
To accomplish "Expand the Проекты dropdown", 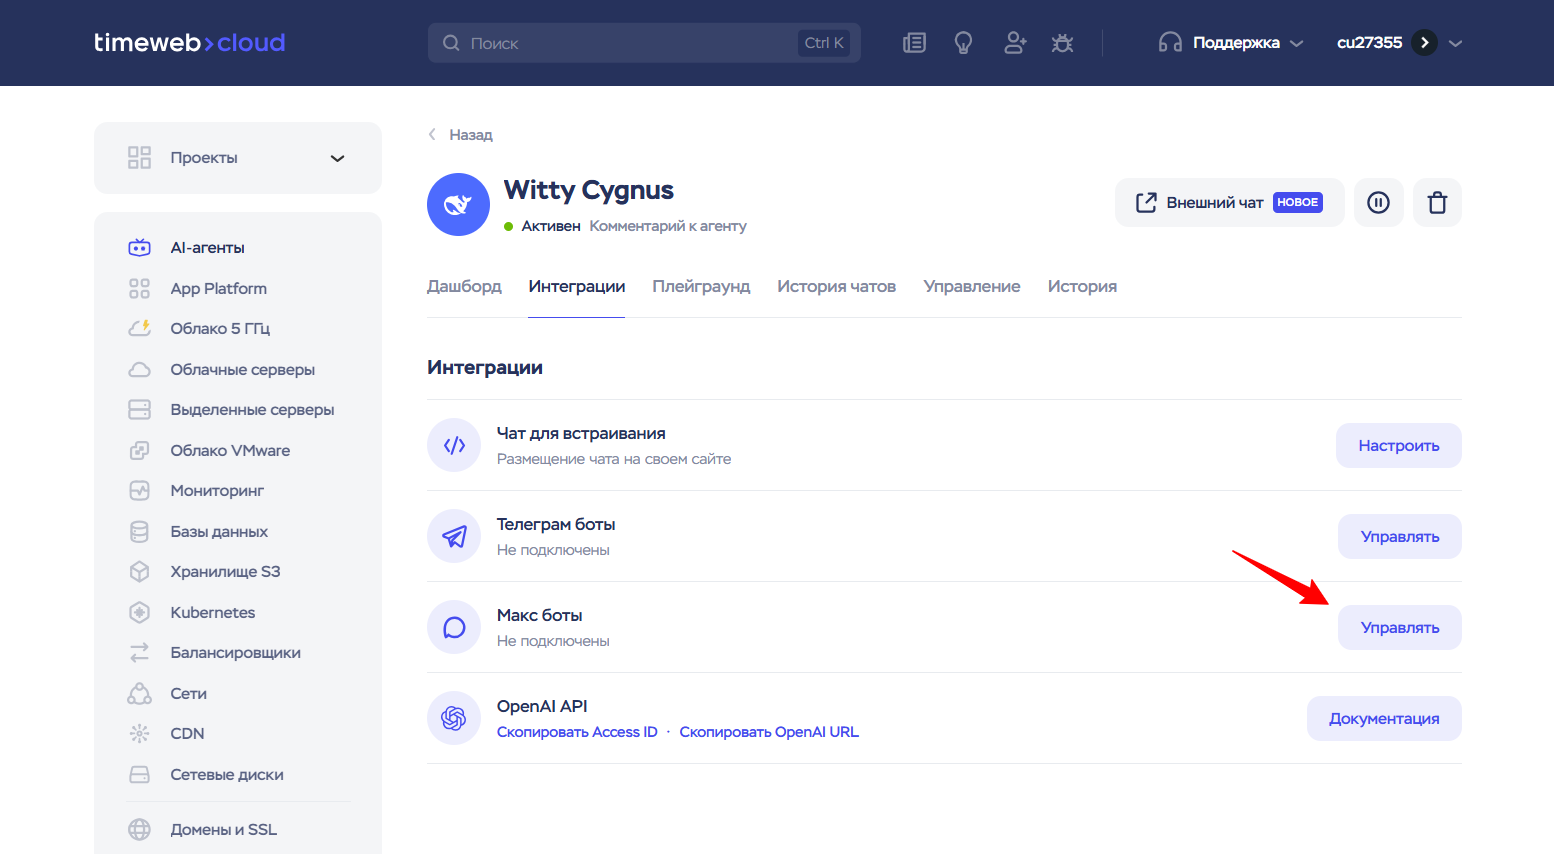I will tap(238, 158).
